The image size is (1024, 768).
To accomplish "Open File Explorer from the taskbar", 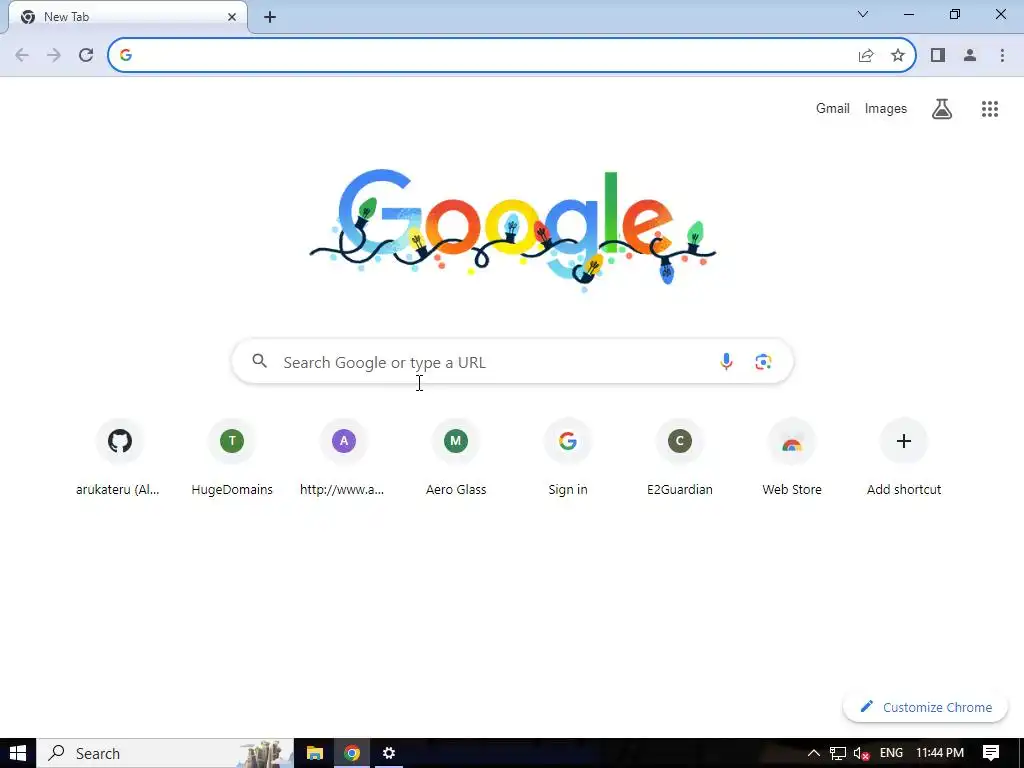I will 315,753.
